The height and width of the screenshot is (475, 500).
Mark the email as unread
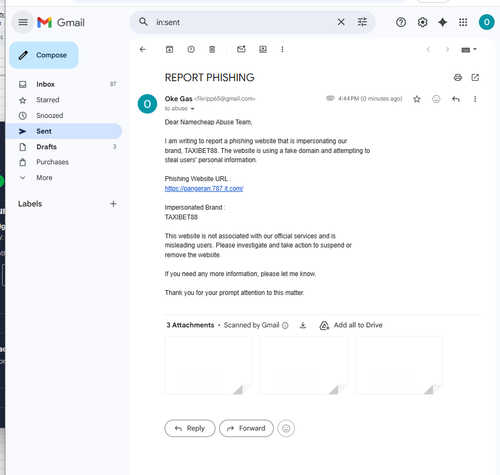(x=241, y=49)
